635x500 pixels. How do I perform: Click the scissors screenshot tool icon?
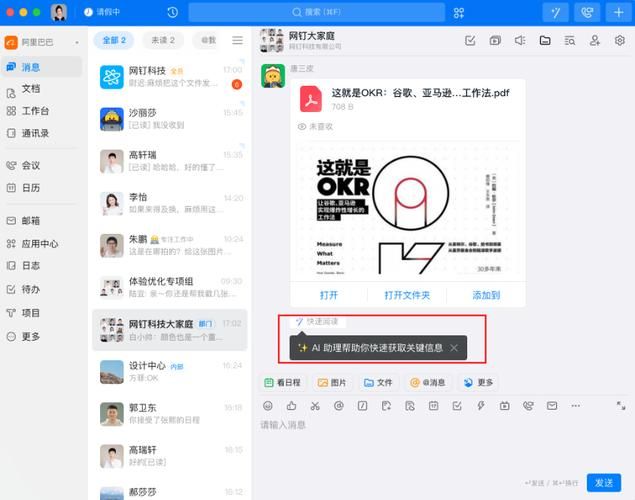click(315, 406)
